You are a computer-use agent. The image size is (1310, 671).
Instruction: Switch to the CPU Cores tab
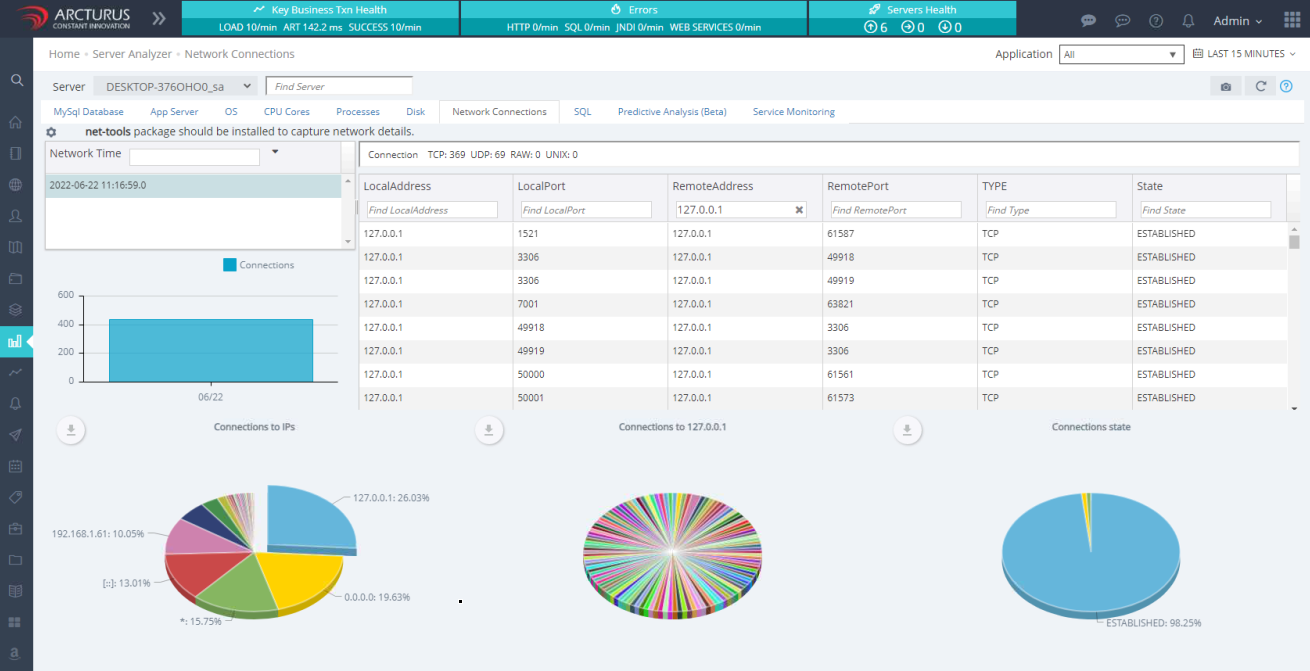pos(287,112)
